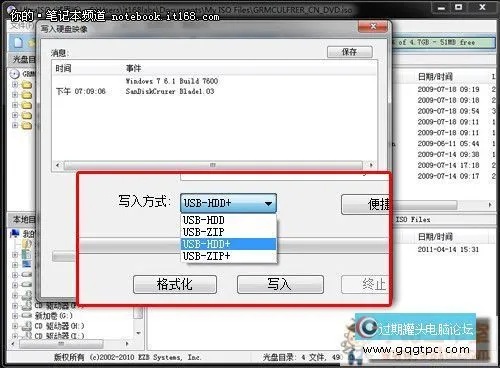Sort messages by the 时间 column header
Image resolution: width=500 pixels, height=368 pixels.
point(63,68)
